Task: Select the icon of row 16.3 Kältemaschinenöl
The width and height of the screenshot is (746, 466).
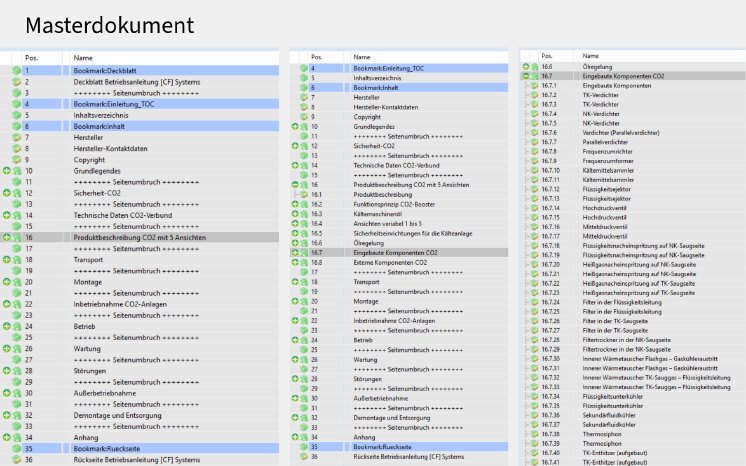Action: click(304, 214)
